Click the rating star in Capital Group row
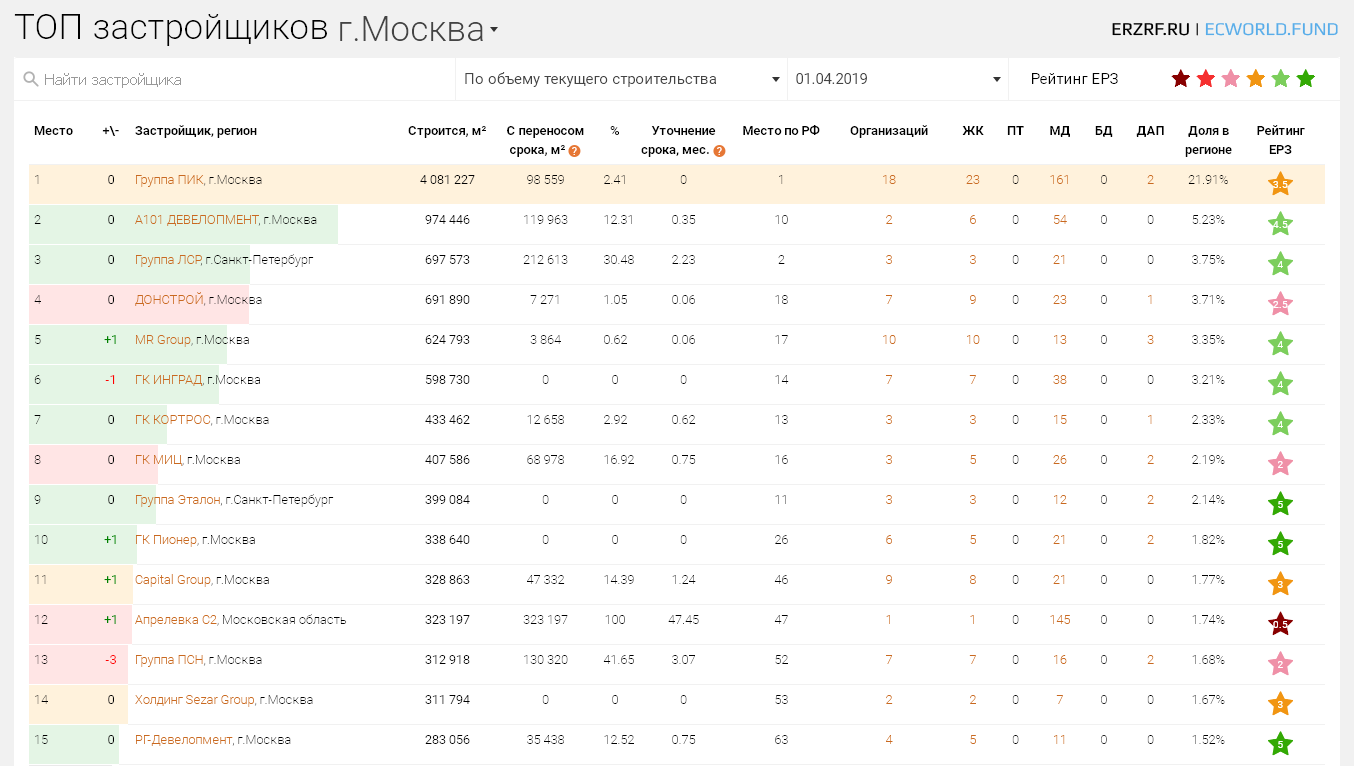This screenshot has height=766, width=1354. pos(1281,584)
